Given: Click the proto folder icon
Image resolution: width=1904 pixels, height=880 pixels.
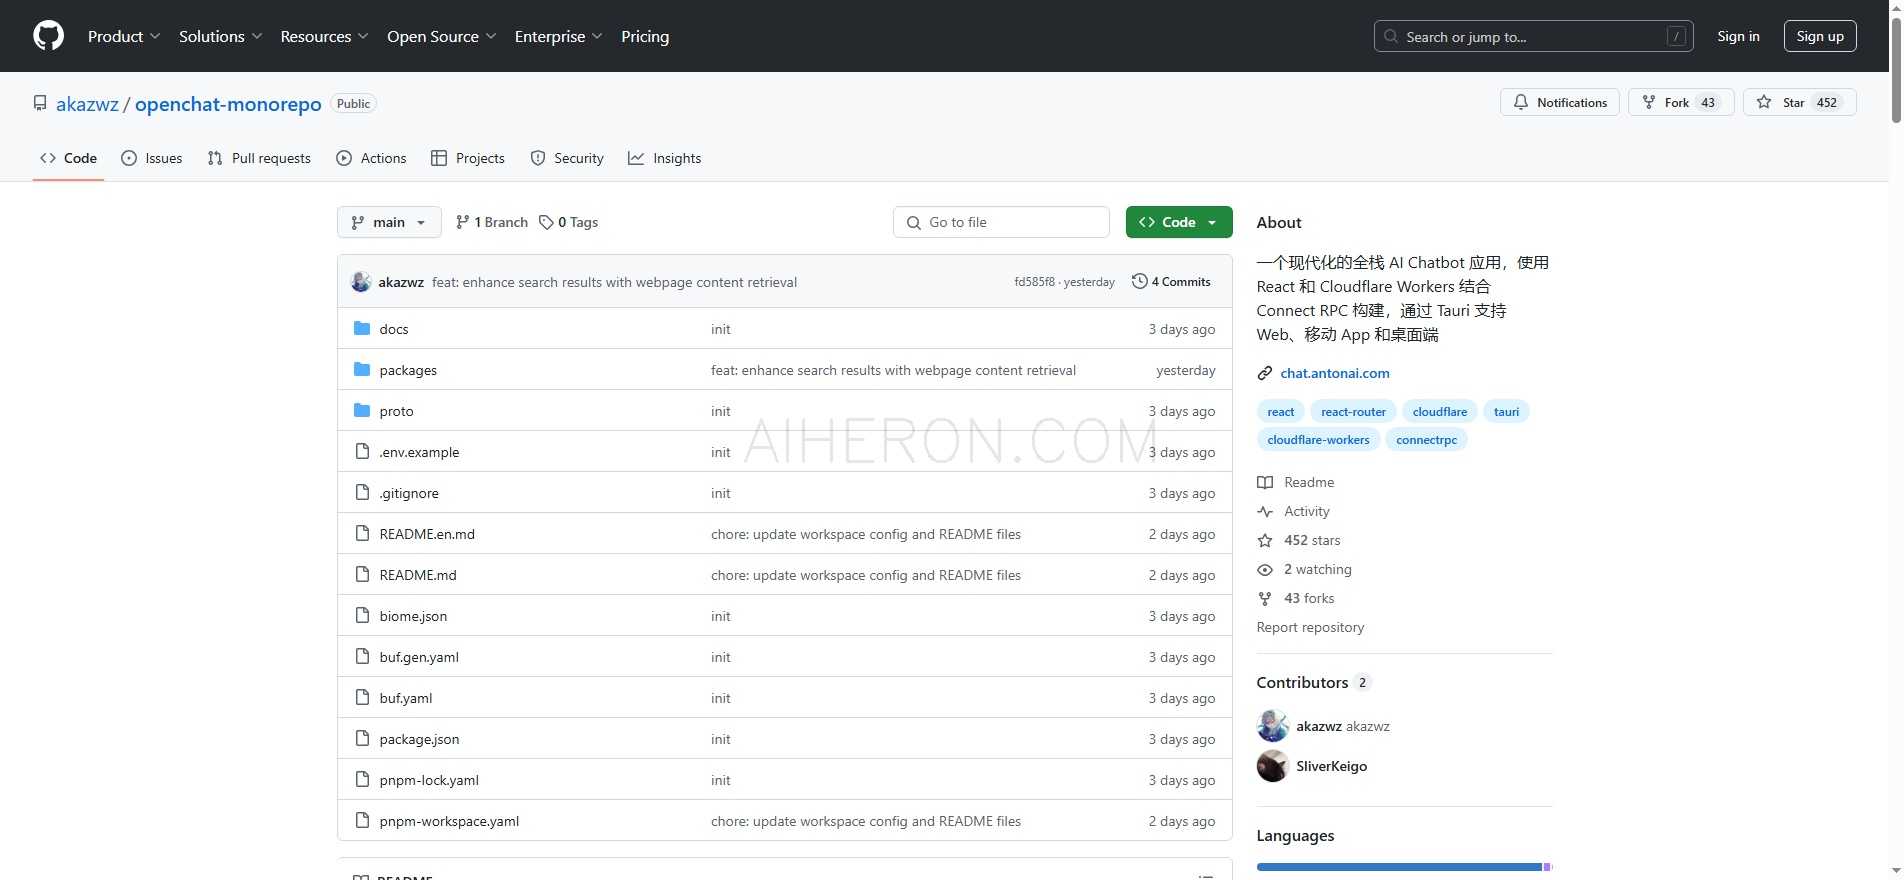Looking at the screenshot, I should (362, 410).
